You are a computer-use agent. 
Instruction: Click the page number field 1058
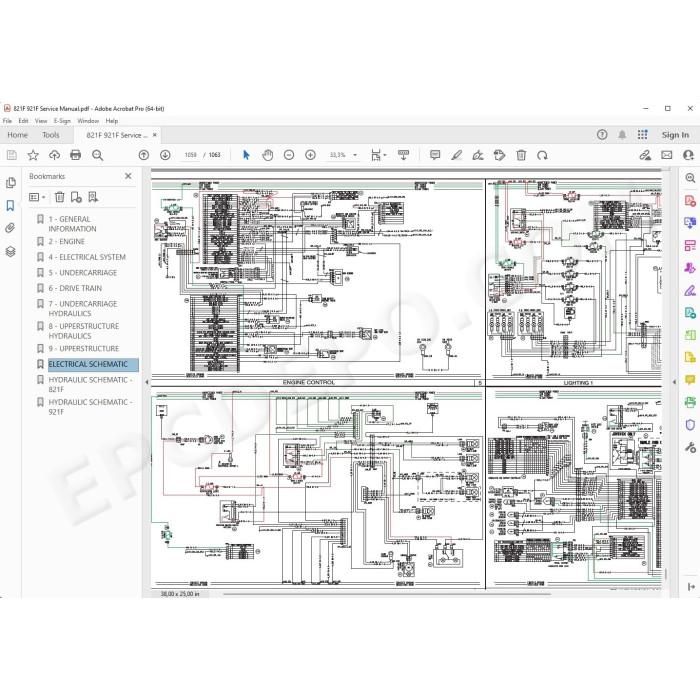tap(190, 155)
